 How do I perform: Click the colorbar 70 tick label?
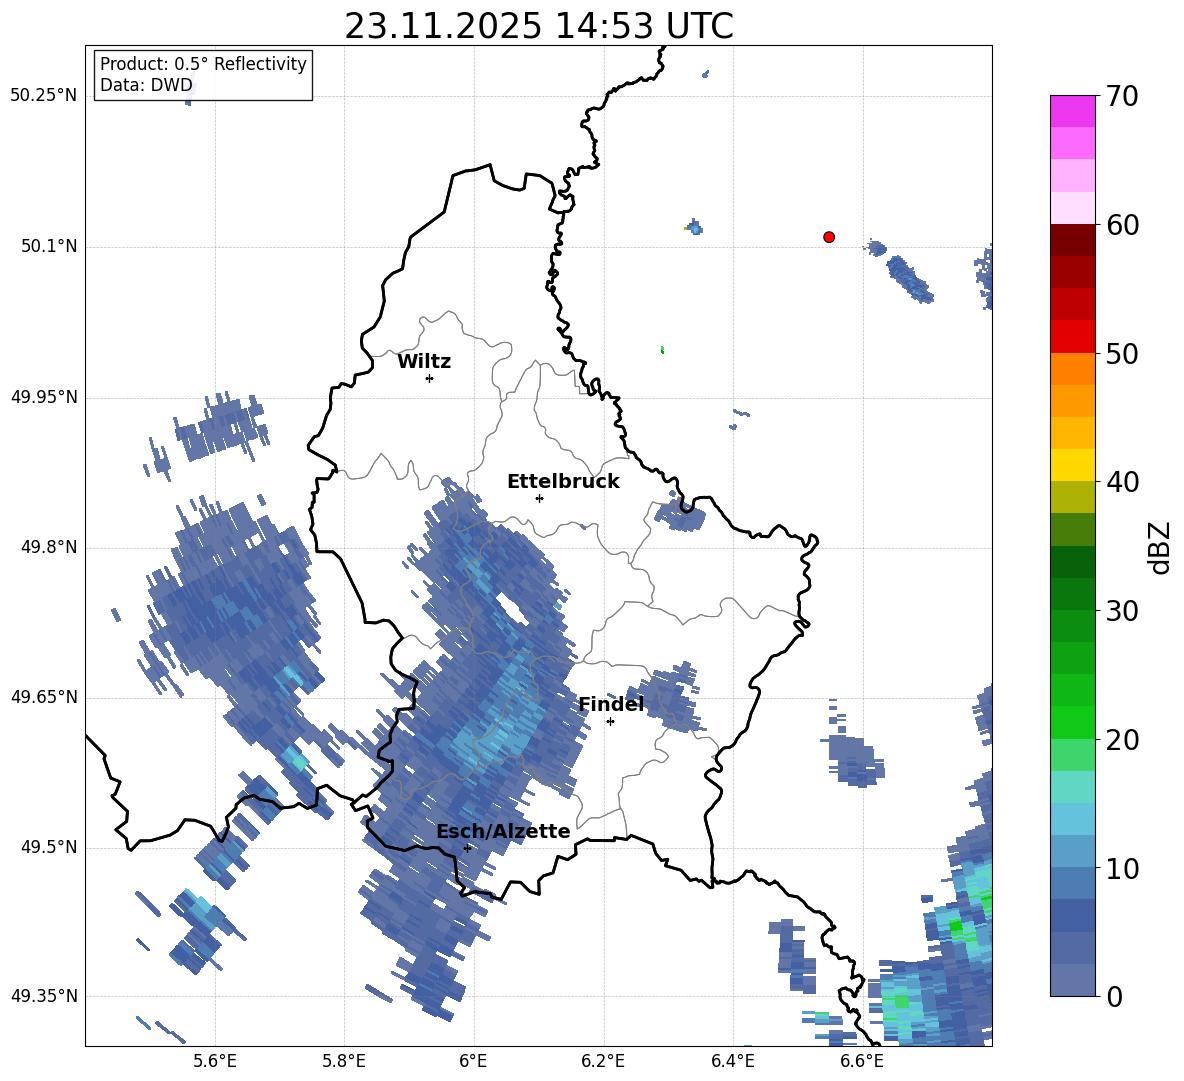[x=1122, y=97]
